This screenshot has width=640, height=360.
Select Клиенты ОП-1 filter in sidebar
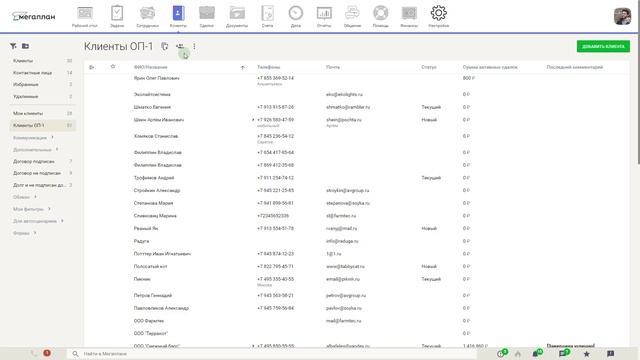point(42,125)
